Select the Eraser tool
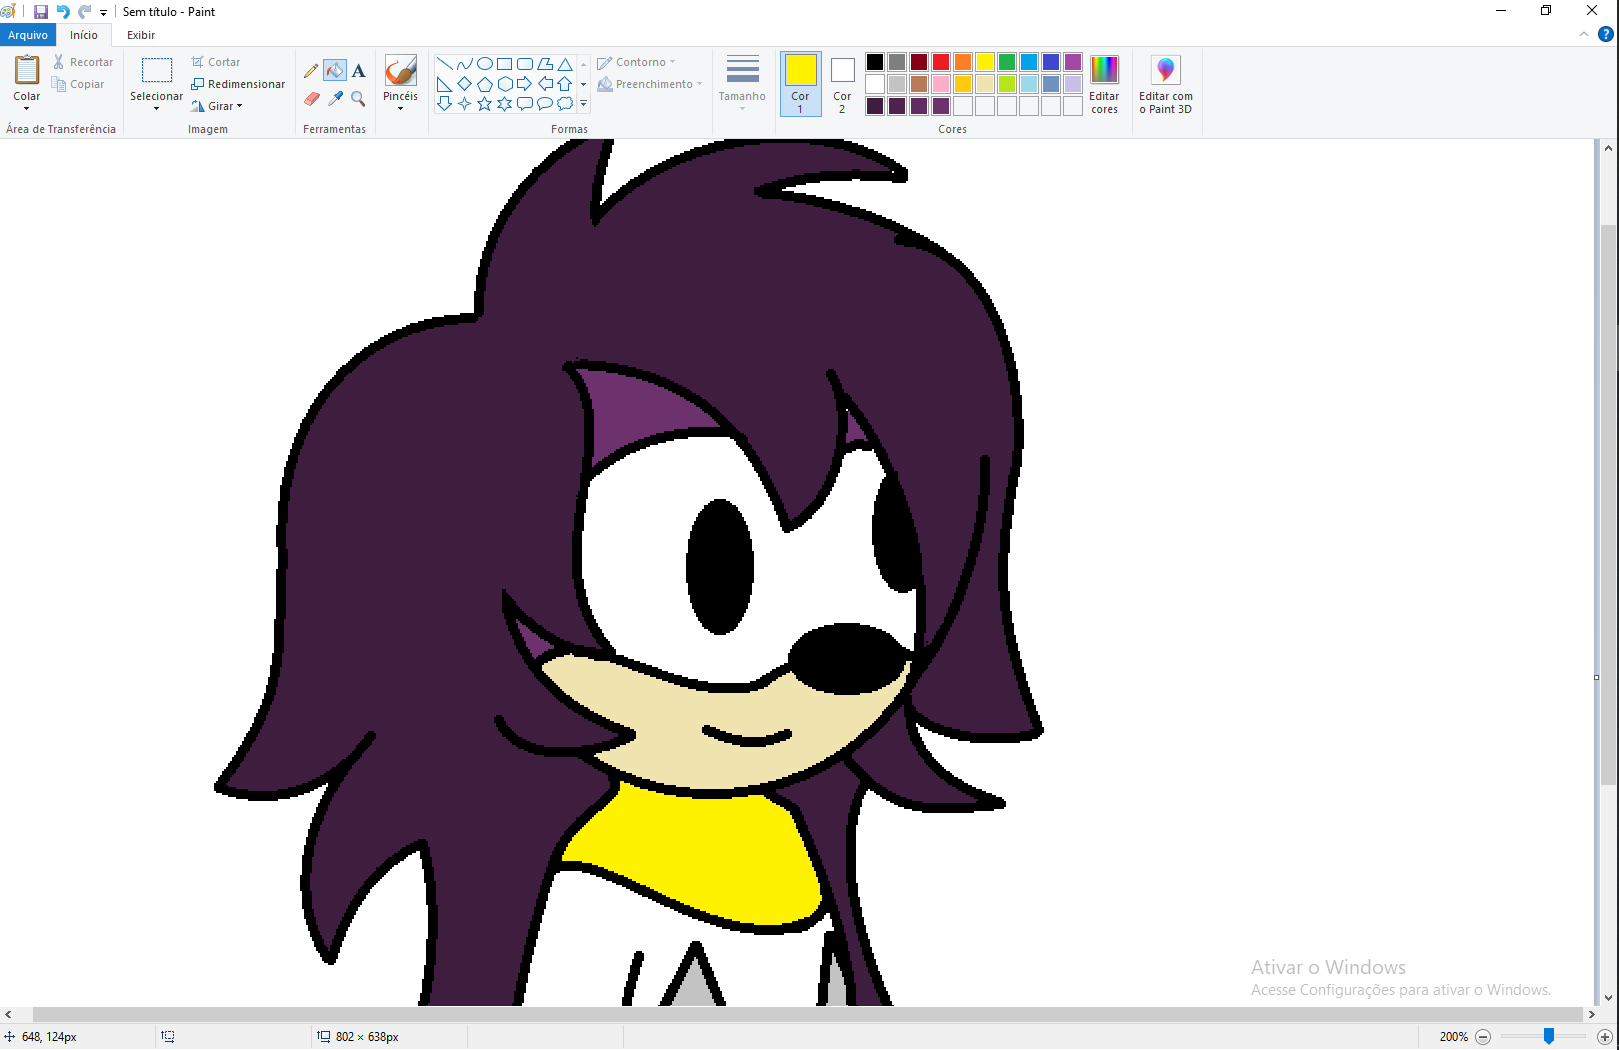Screen dimensions: 1619x1050 coord(311,99)
